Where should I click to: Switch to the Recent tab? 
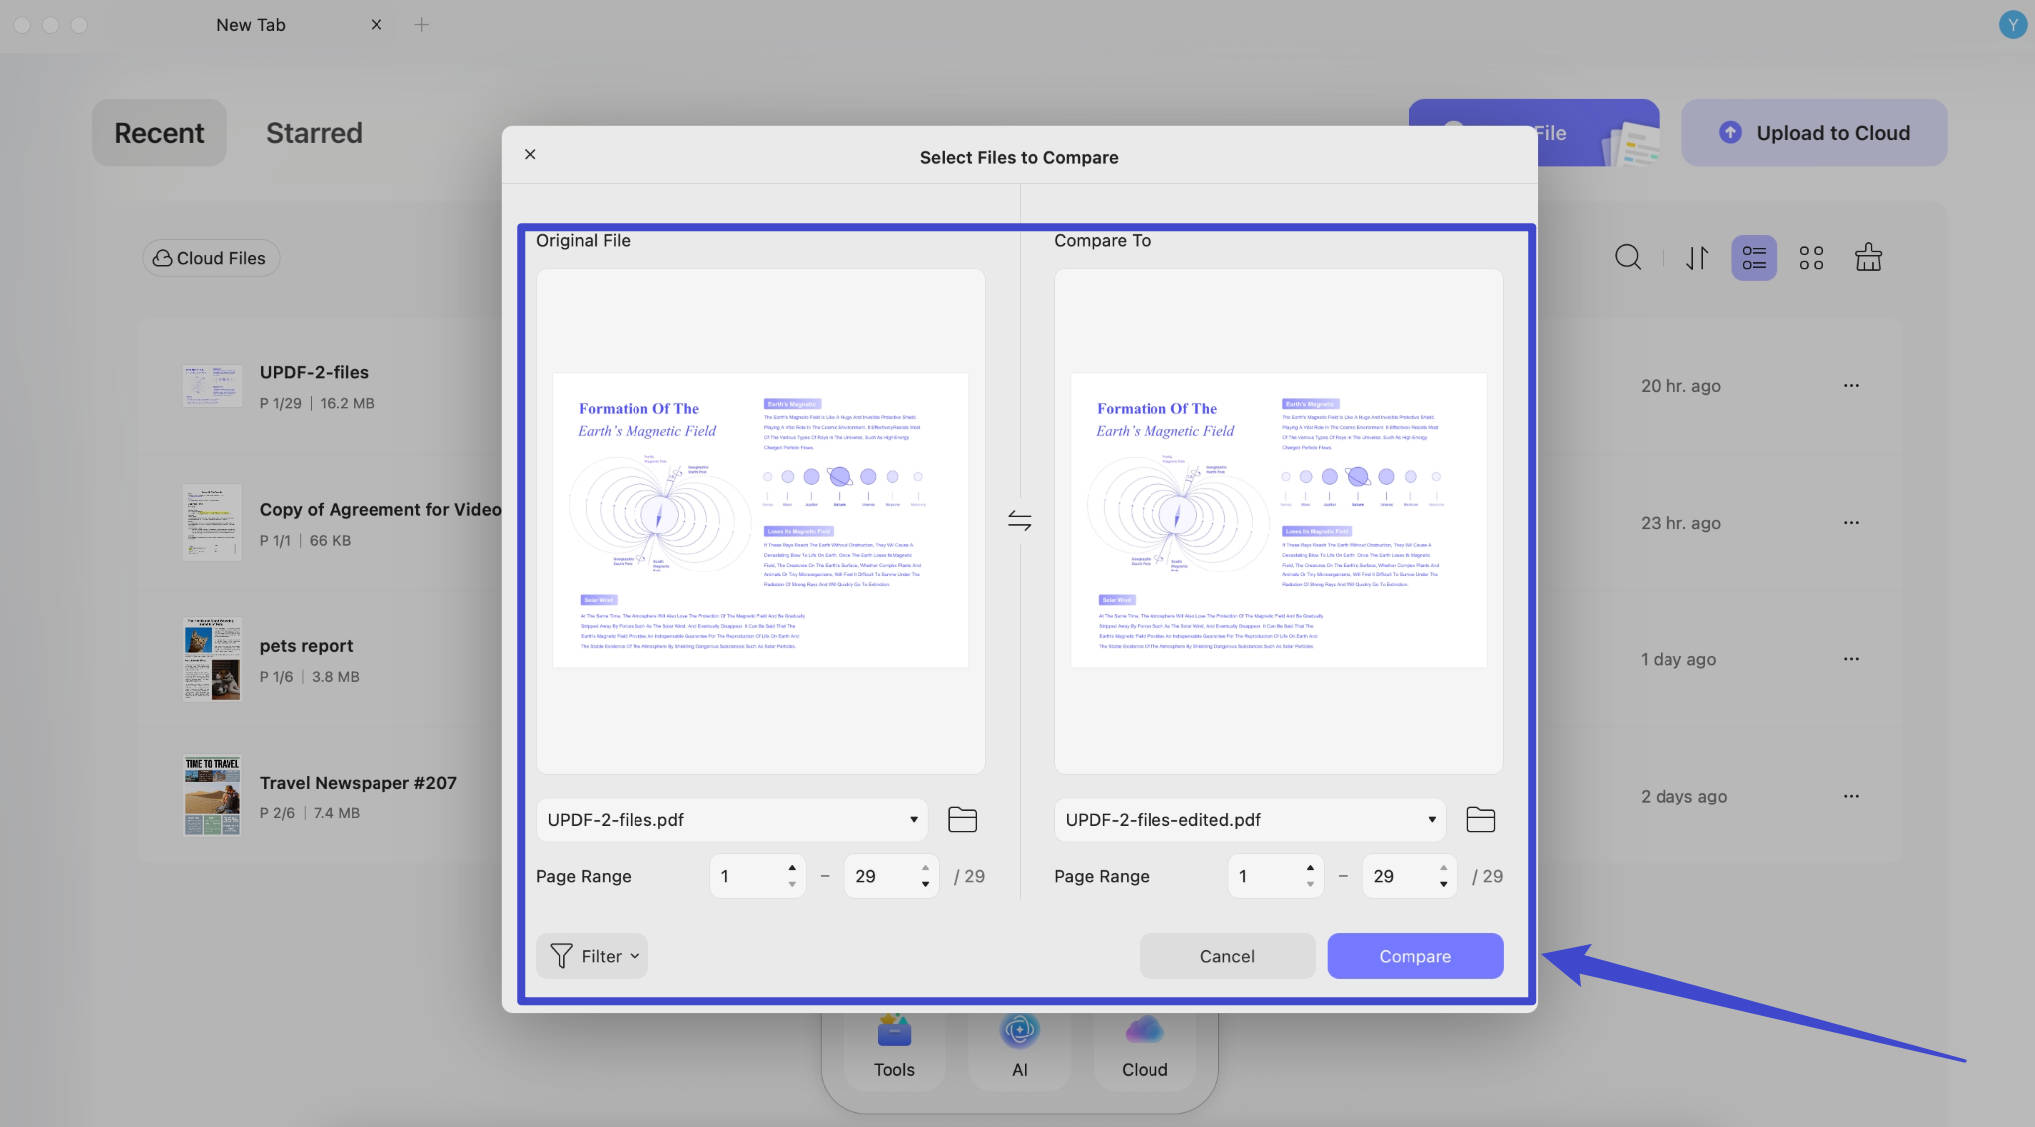(x=159, y=132)
